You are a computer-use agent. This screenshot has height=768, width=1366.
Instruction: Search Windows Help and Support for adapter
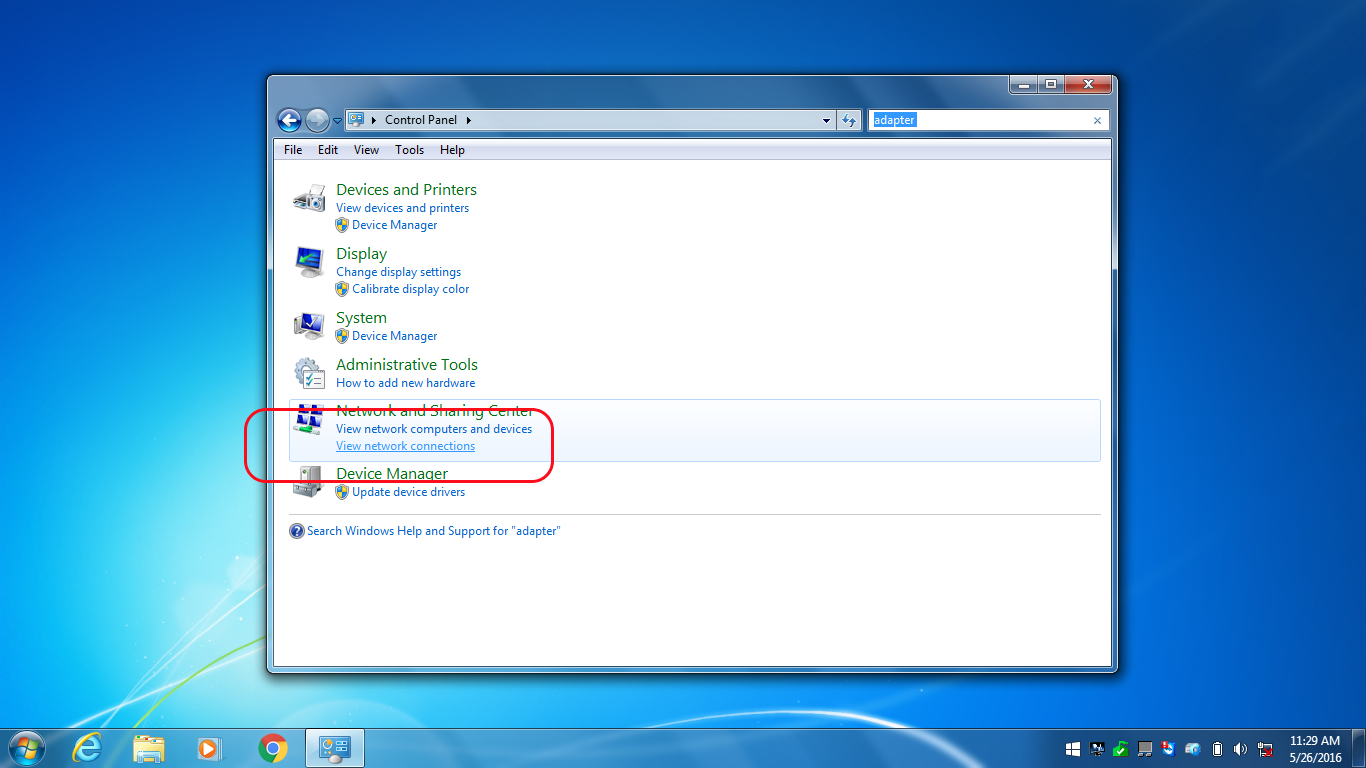[x=434, y=531]
